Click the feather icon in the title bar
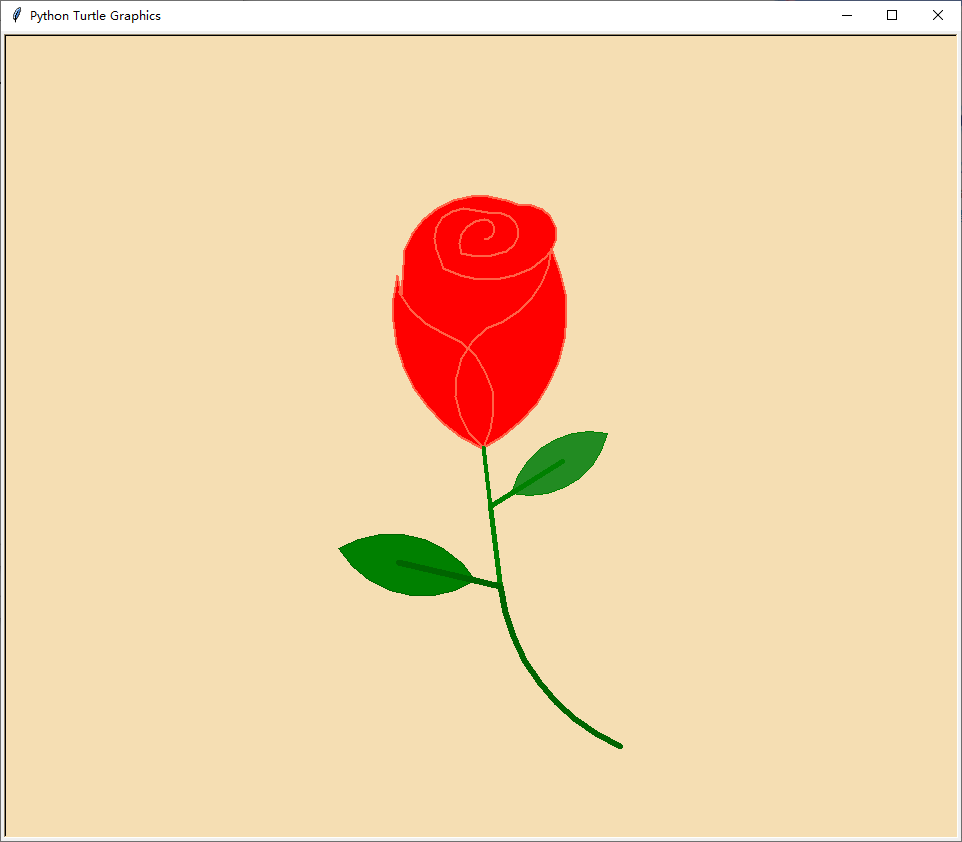This screenshot has width=962, height=842. (x=17, y=15)
